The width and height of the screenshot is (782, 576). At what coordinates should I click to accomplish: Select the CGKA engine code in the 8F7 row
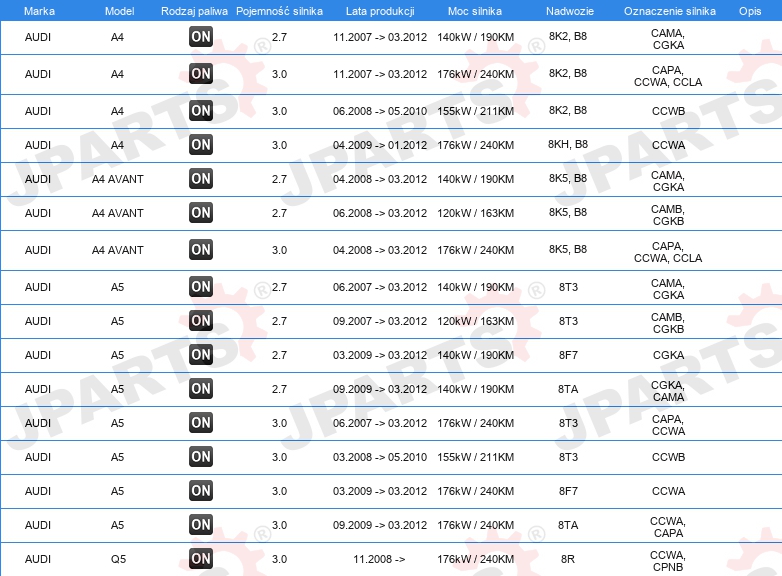pyautogui.click(x=668, y=355)
